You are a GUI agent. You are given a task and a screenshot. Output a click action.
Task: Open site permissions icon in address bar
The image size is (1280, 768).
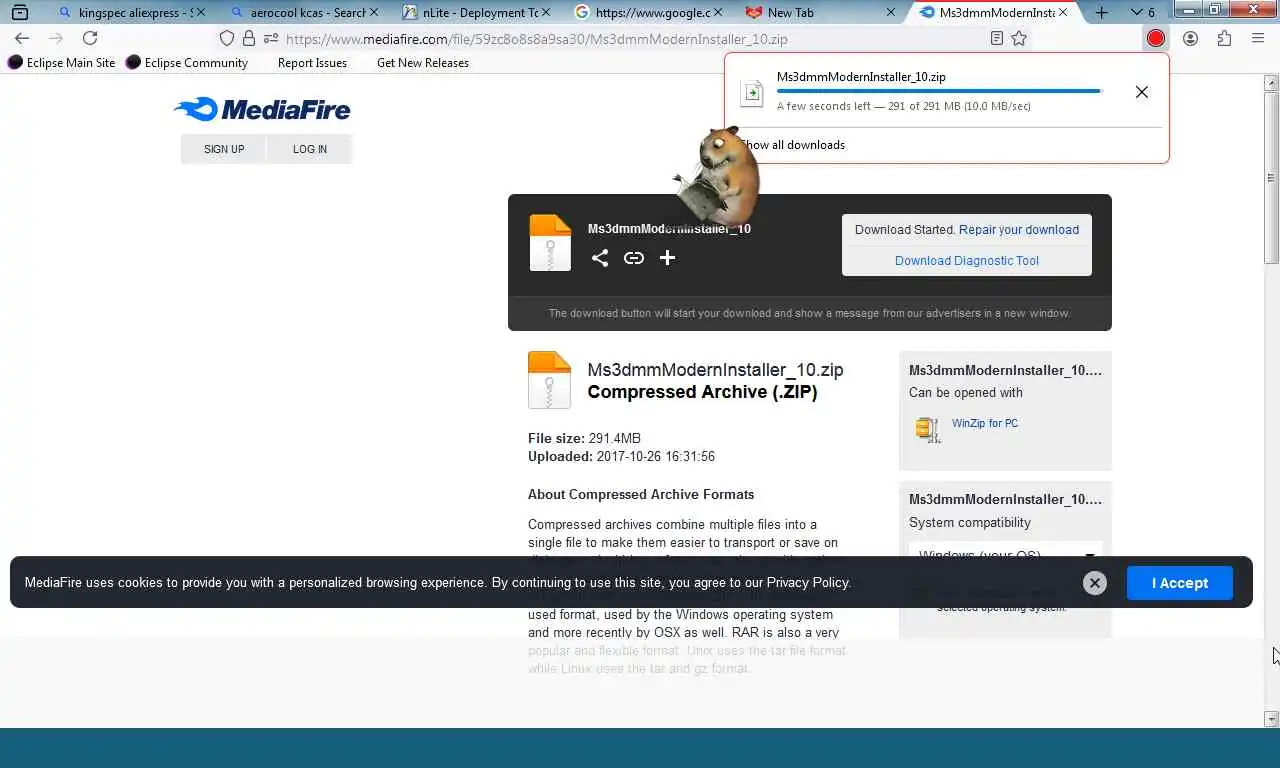click(271, 38)
